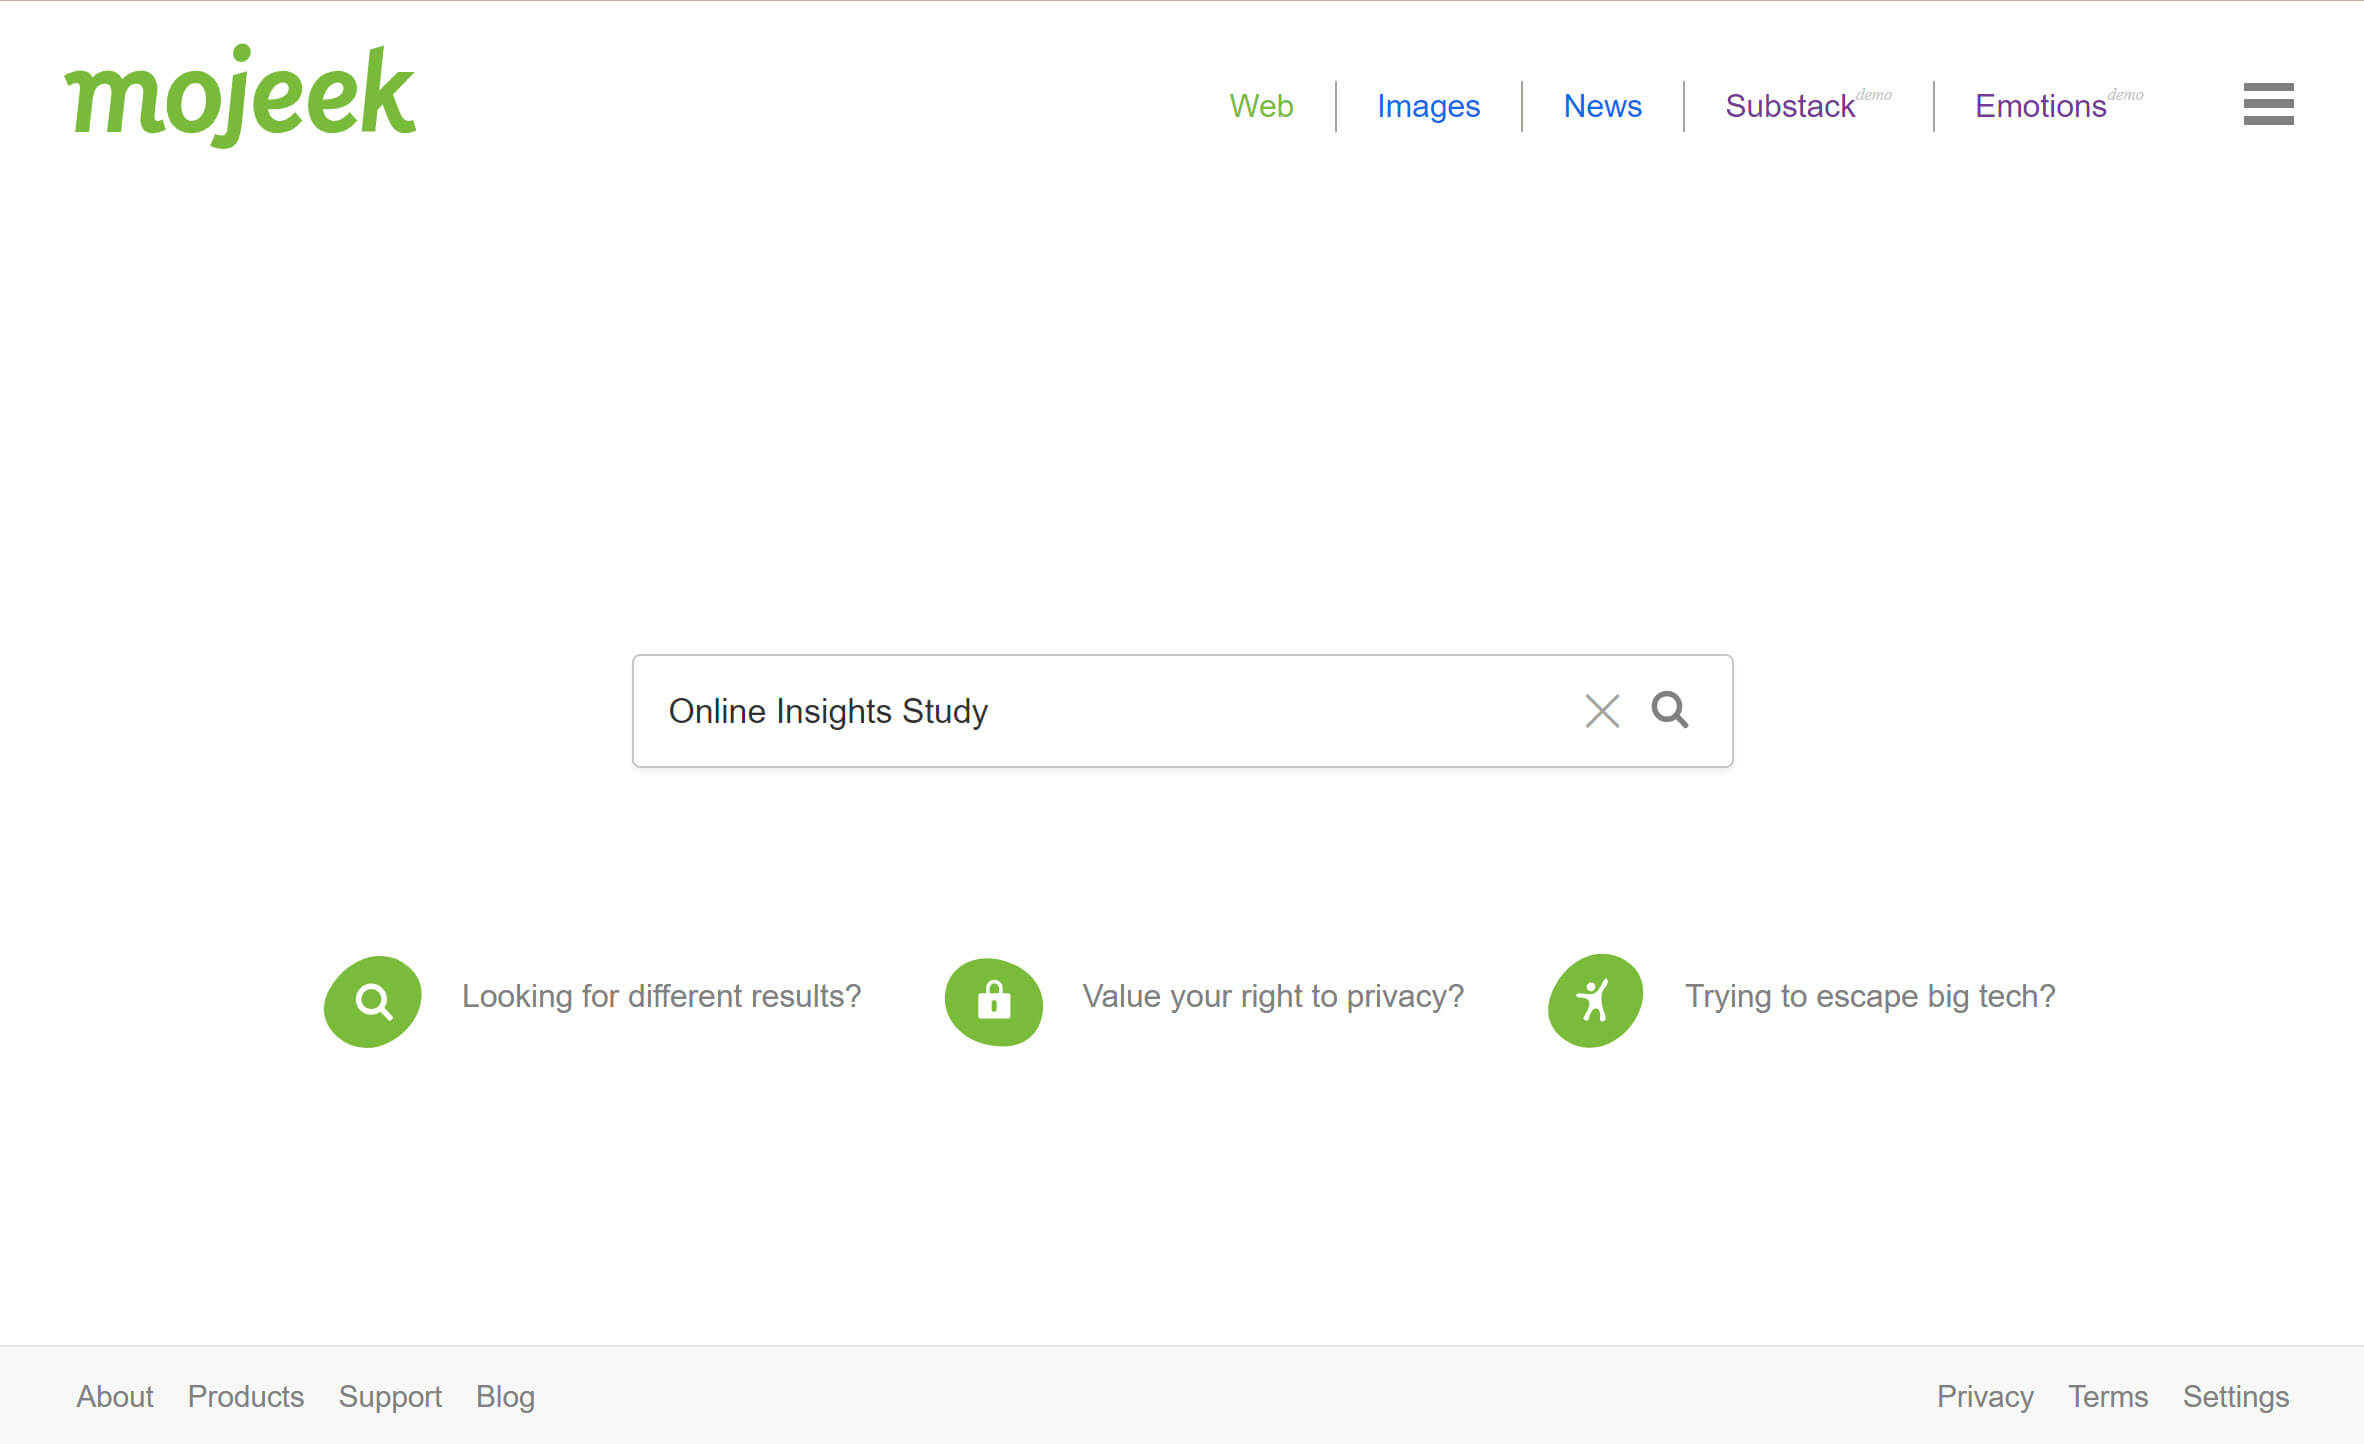Open the hamburger menu icon
The image size is (2364, 1444).
2268,104
